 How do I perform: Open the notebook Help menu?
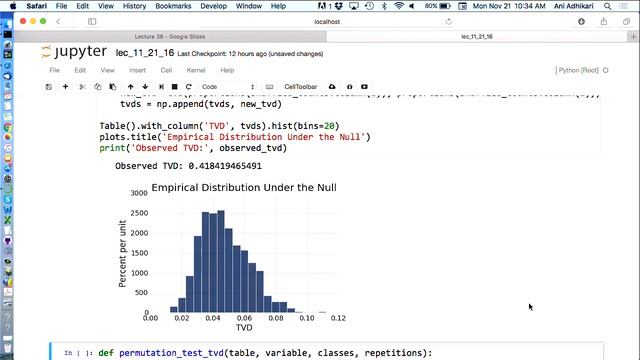pyautogui.click(x=227, y=70)
